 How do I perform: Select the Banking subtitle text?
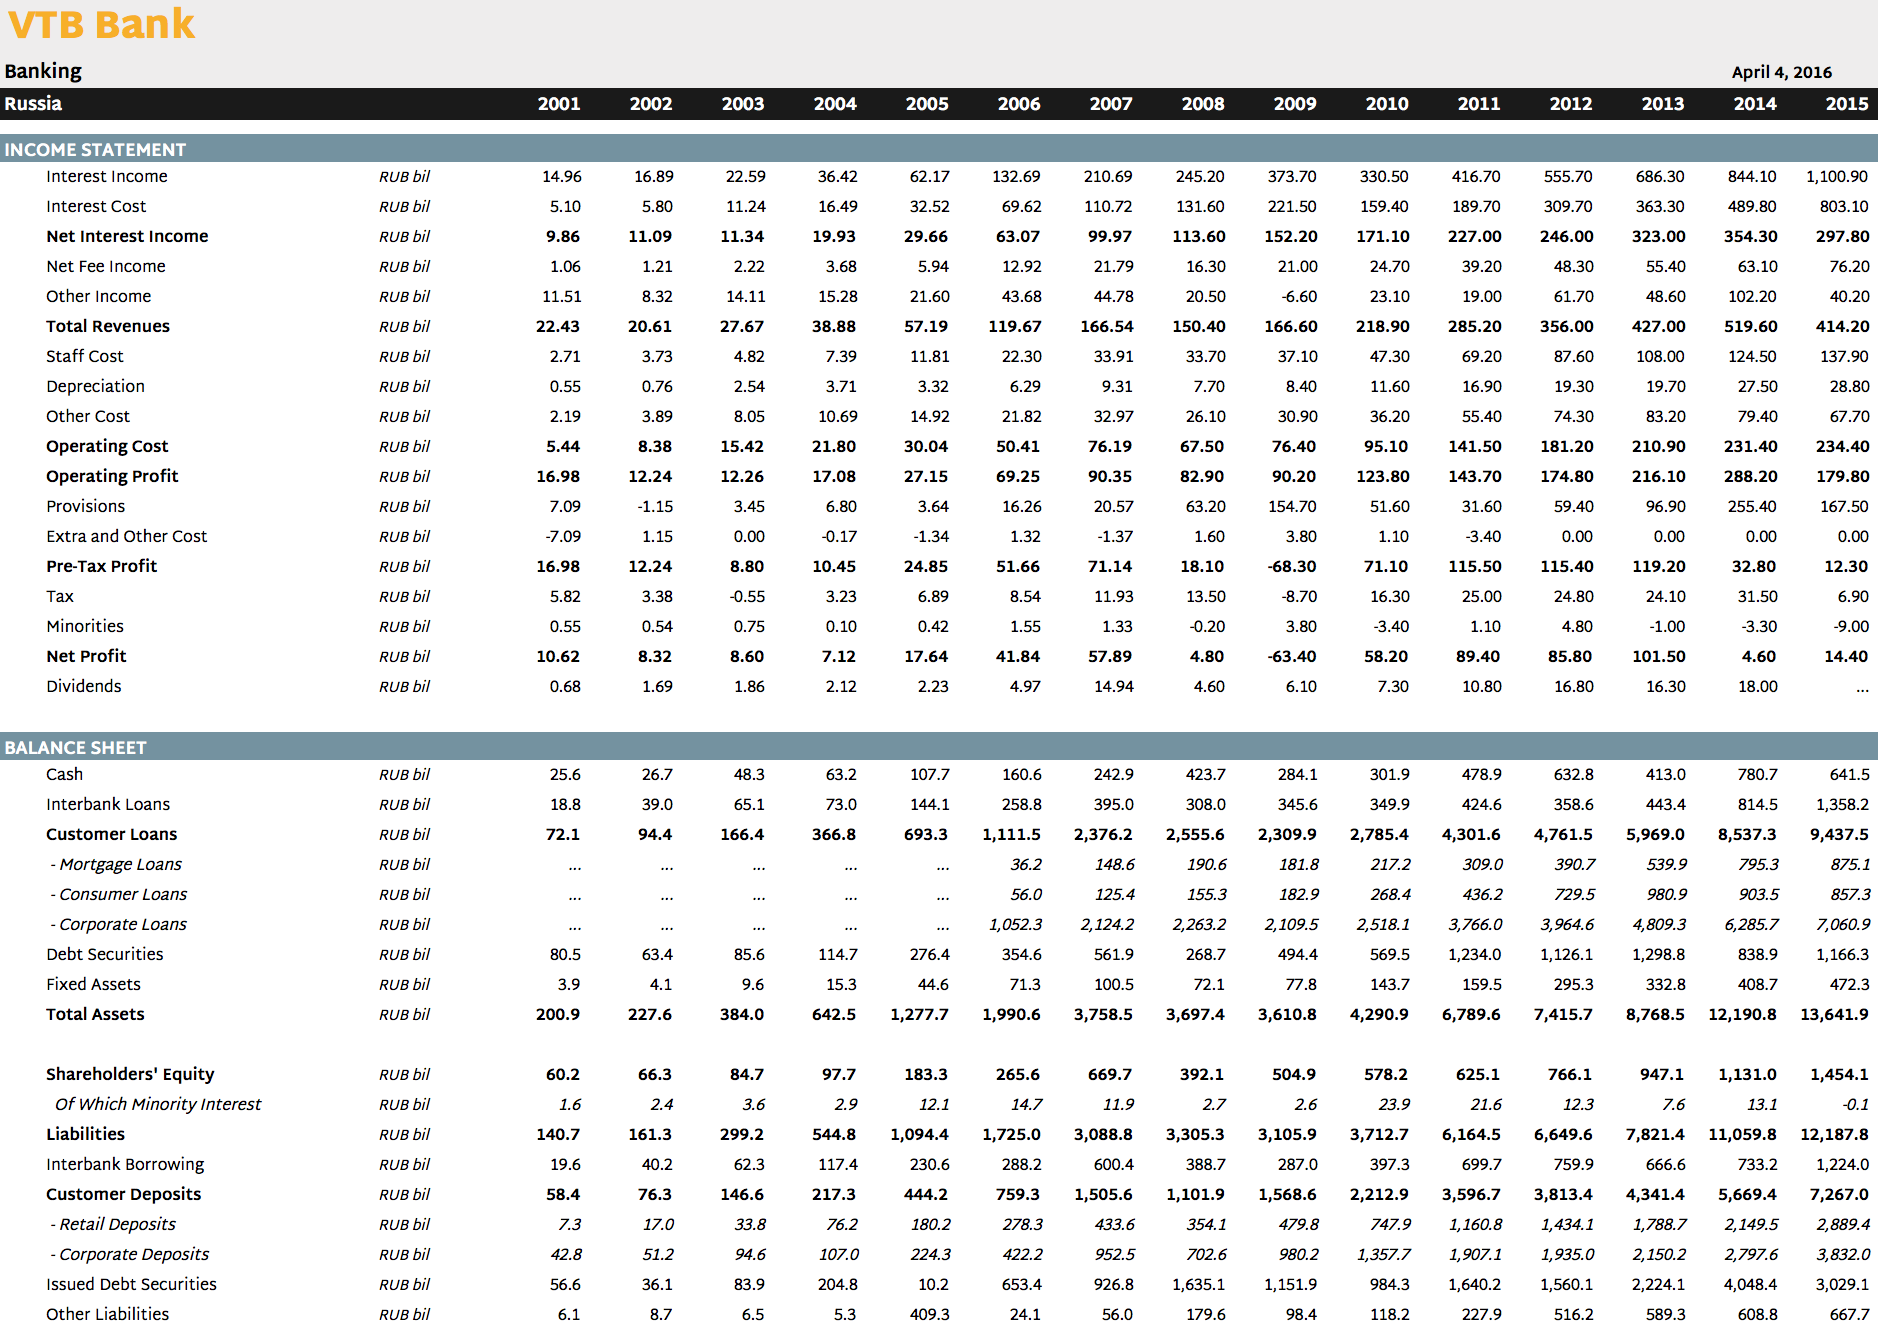coord(43,71)
